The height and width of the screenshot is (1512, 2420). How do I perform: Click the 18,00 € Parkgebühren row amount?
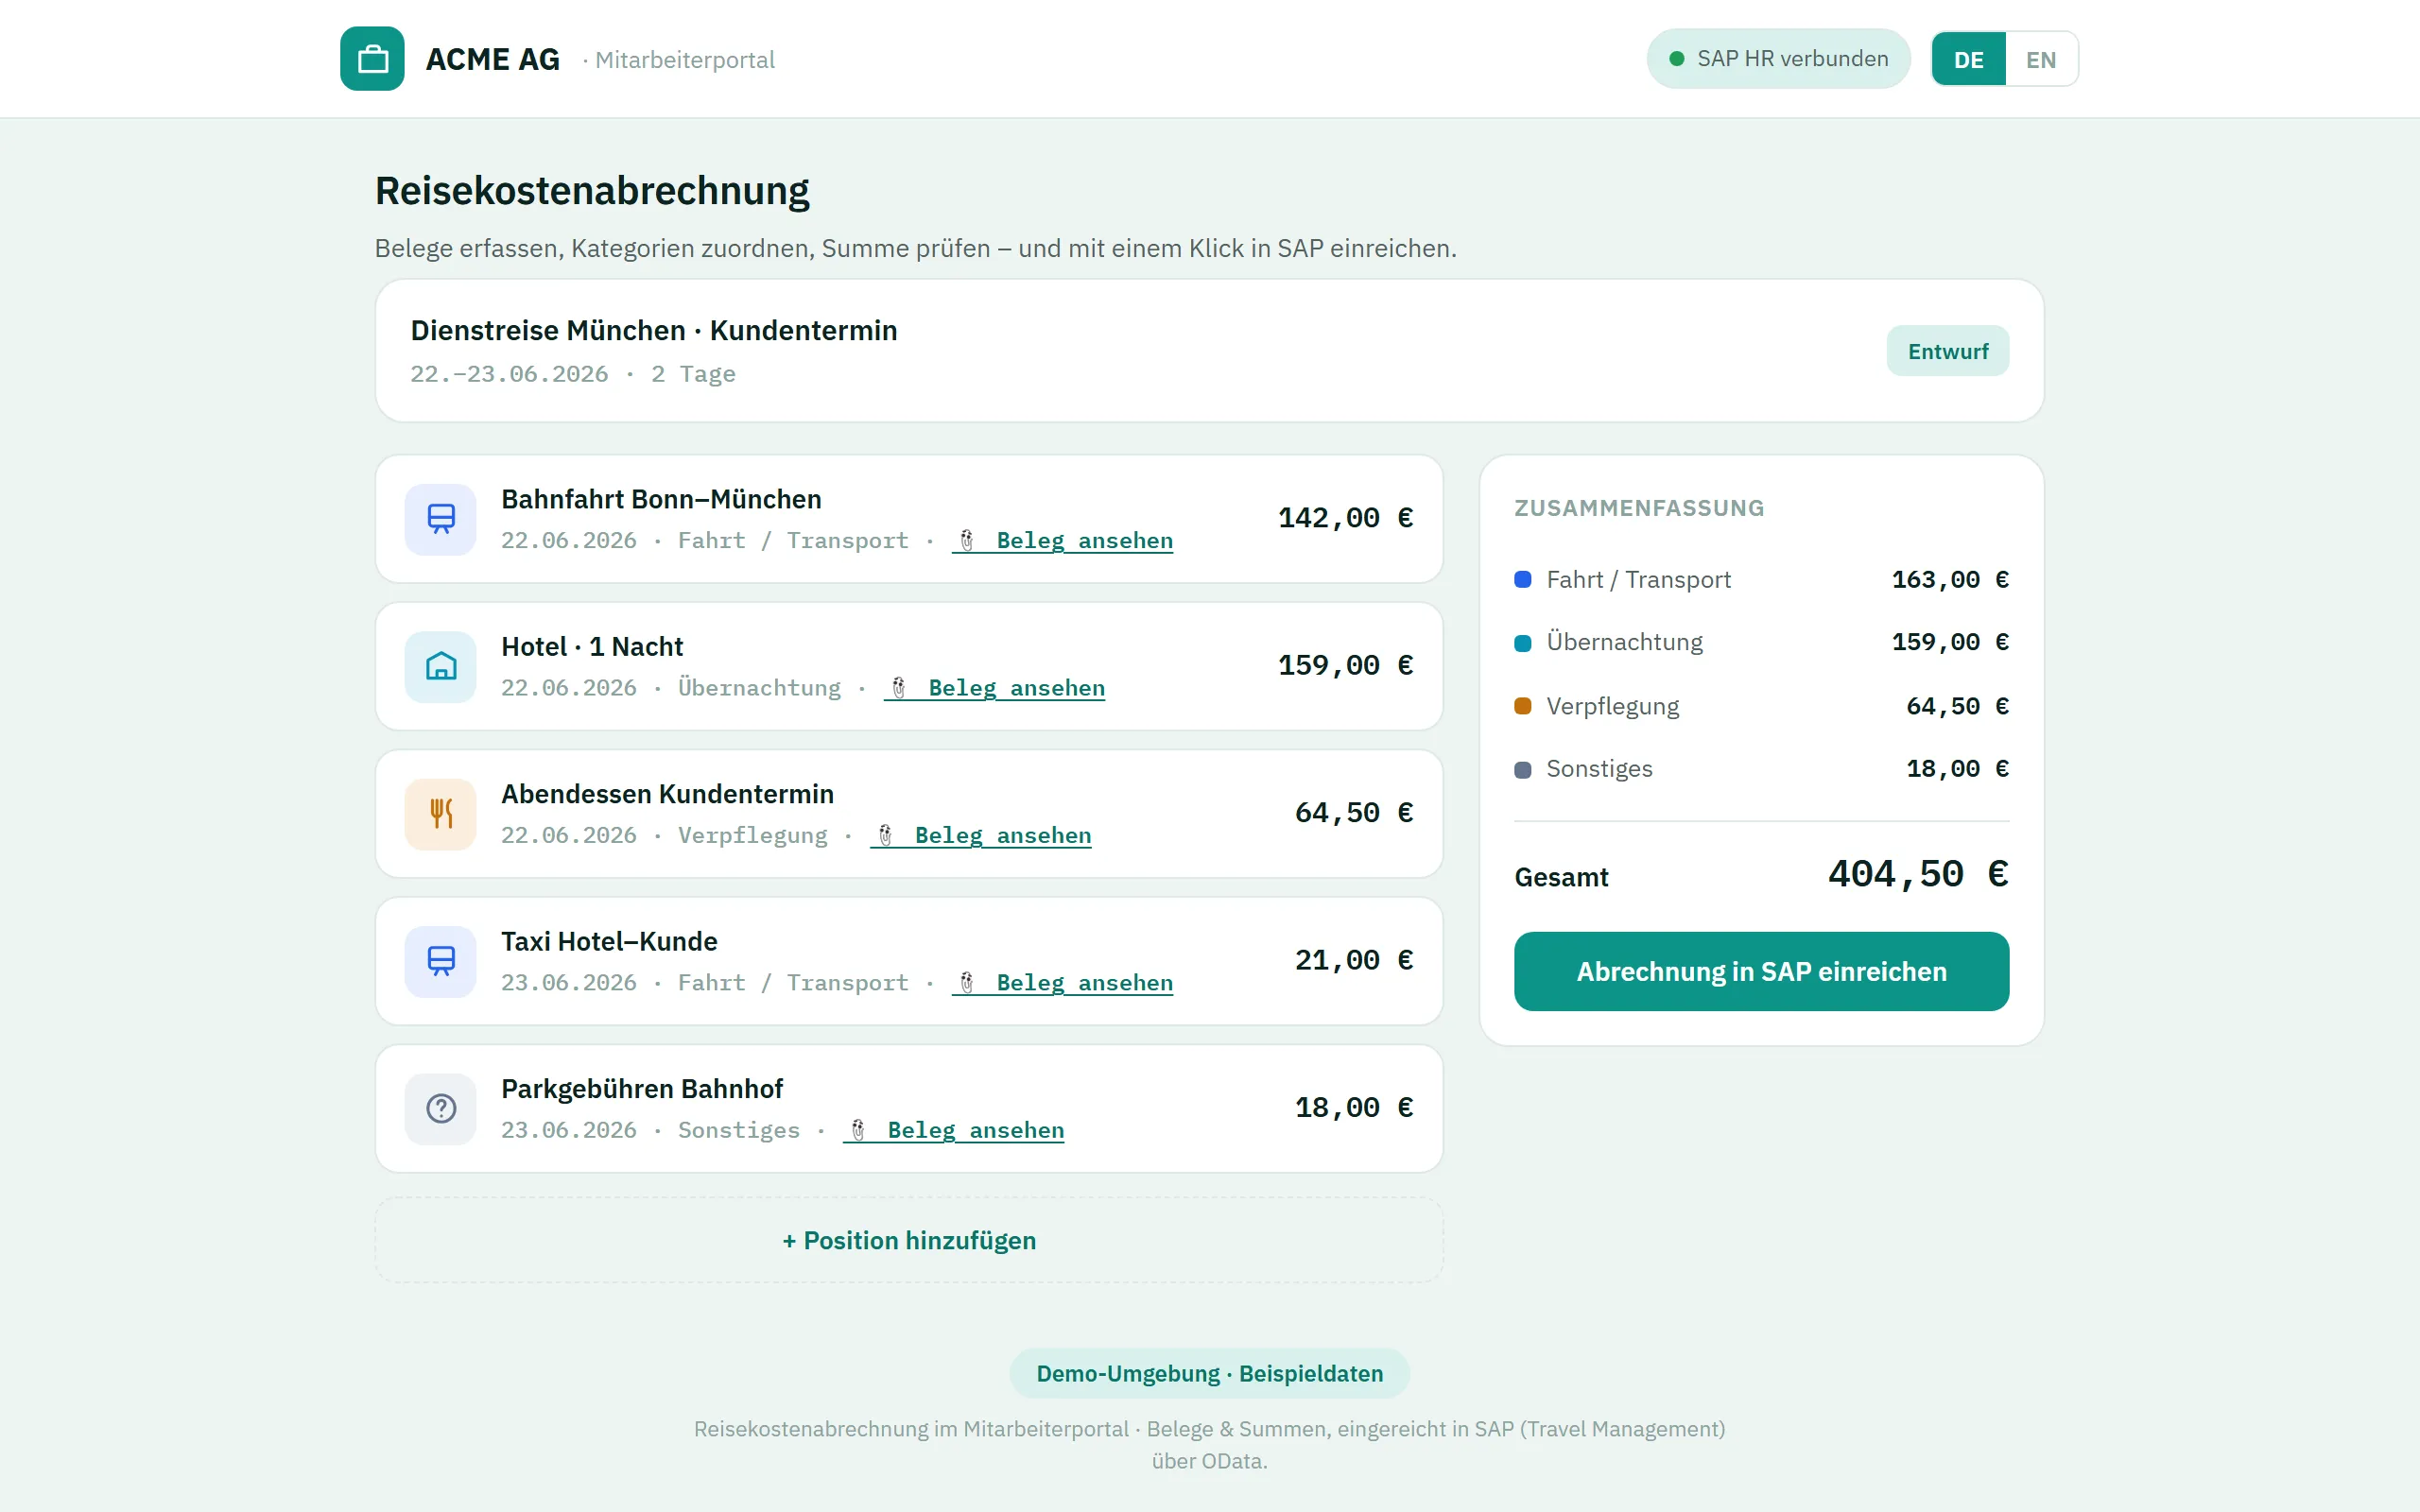click(1353, 1108)
